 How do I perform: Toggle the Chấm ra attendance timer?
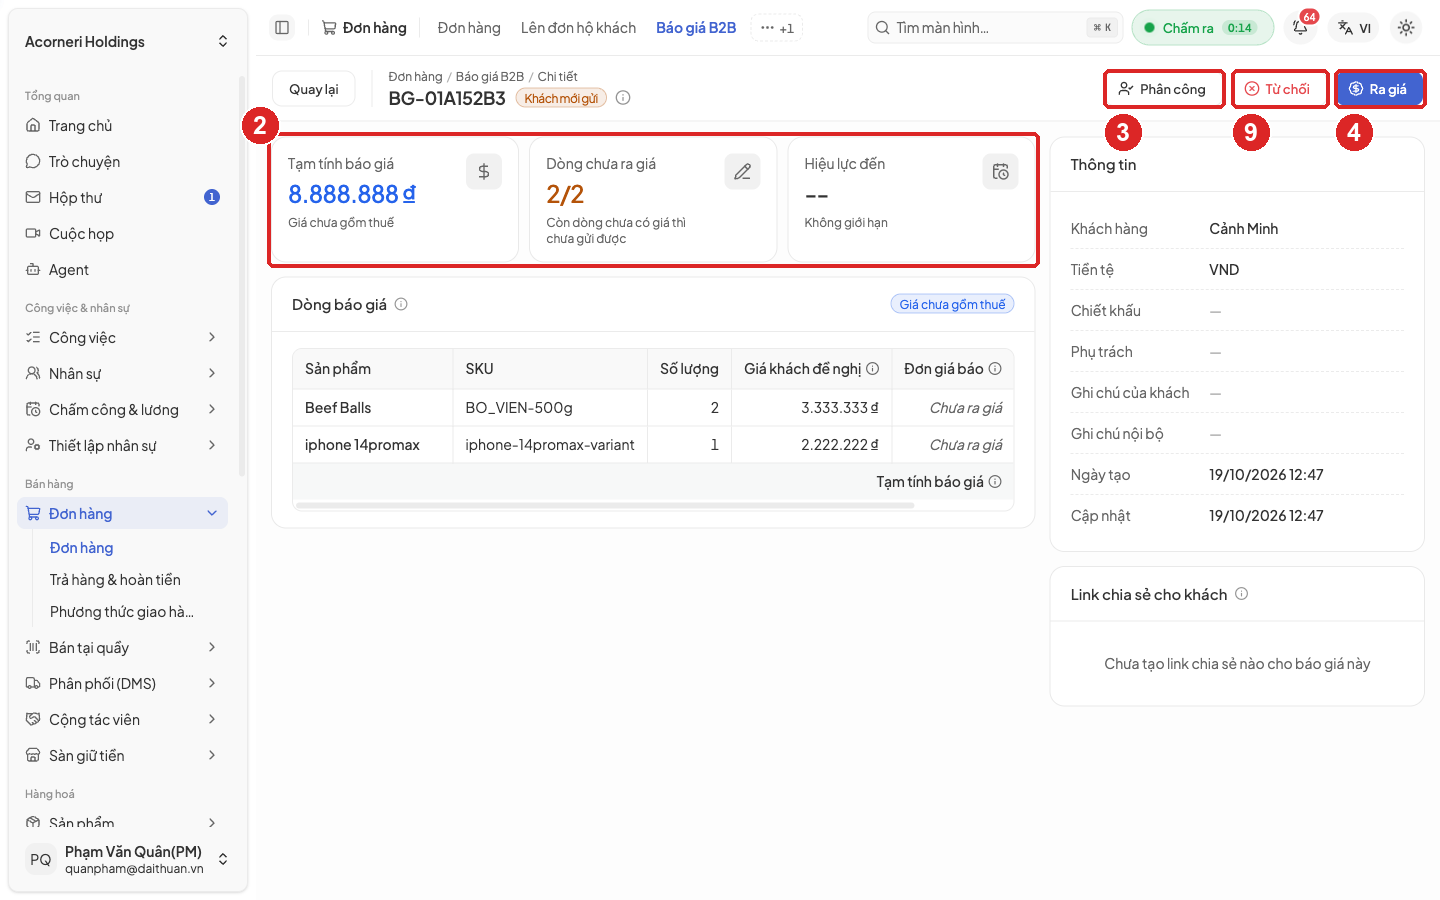[x=1202, y=28]
